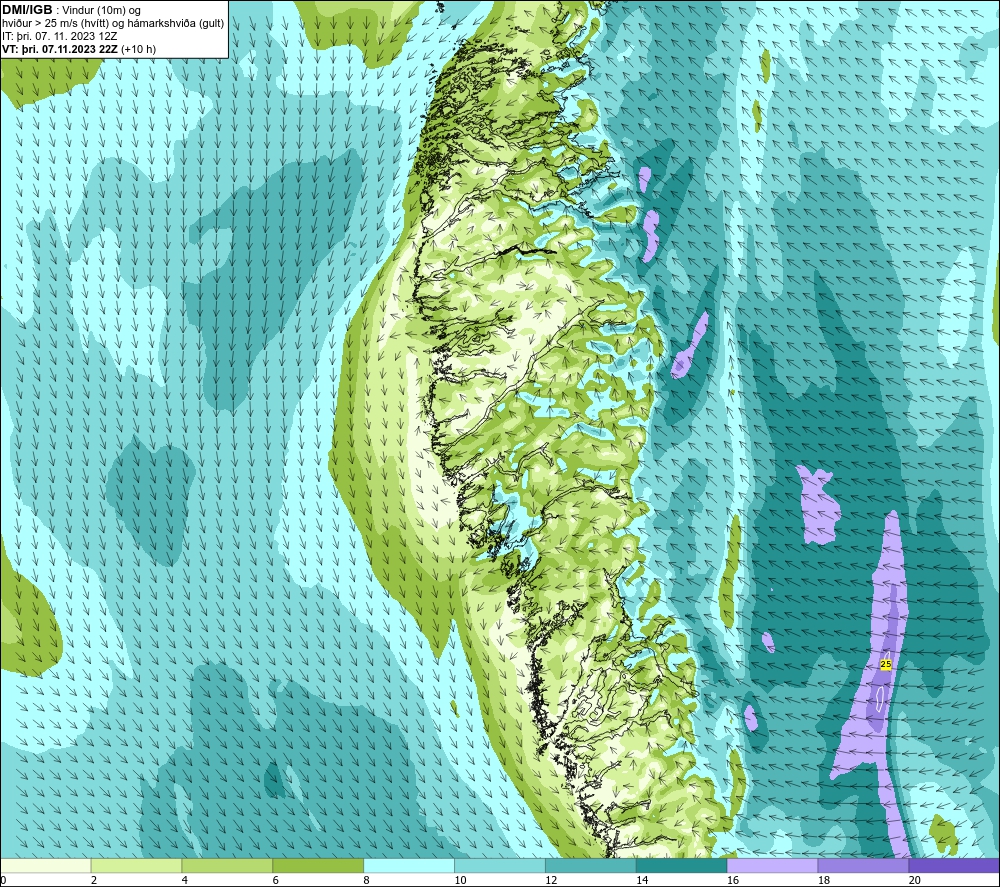Viewport: 1000px width, 887px height.
Task: Select the 0–2 m/s pale legend swatch
Action: tap(46, 865)
